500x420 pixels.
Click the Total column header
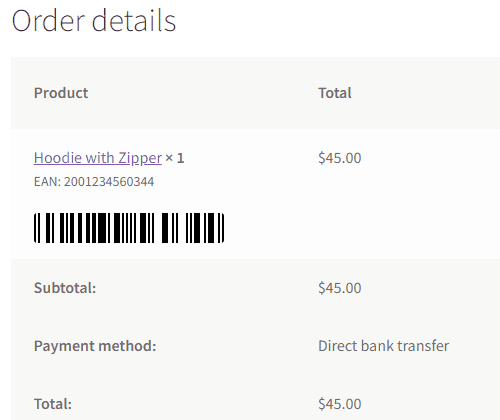pos(335,93)
